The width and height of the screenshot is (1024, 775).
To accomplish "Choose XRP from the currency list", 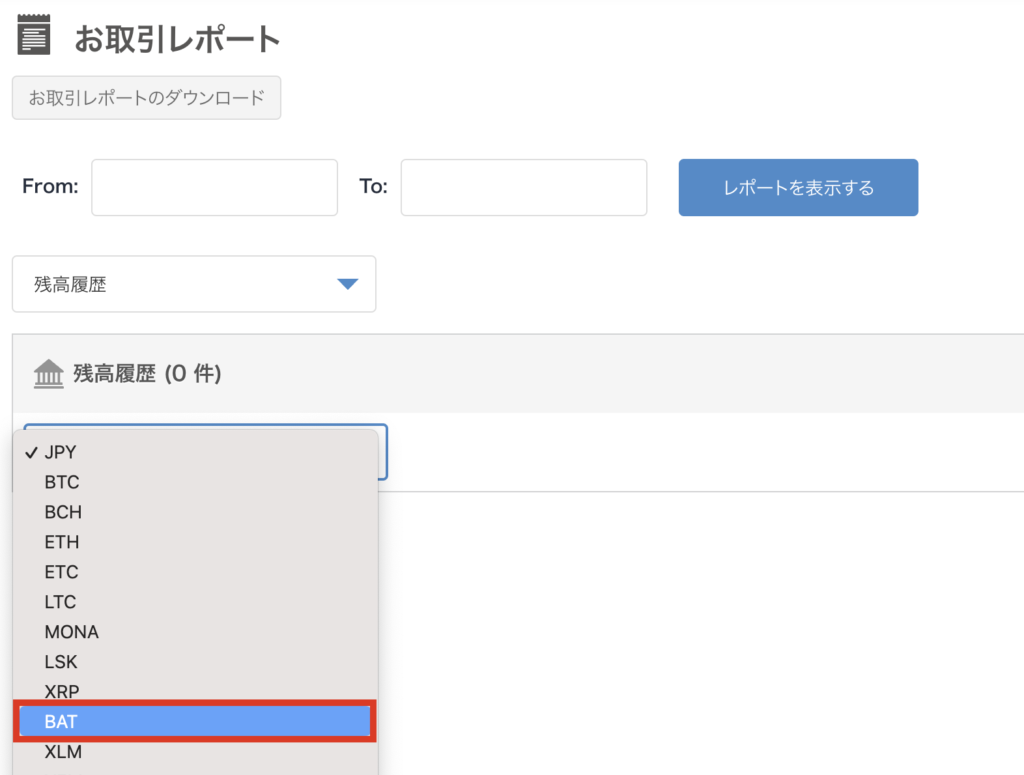I will (x=195, y=691).
